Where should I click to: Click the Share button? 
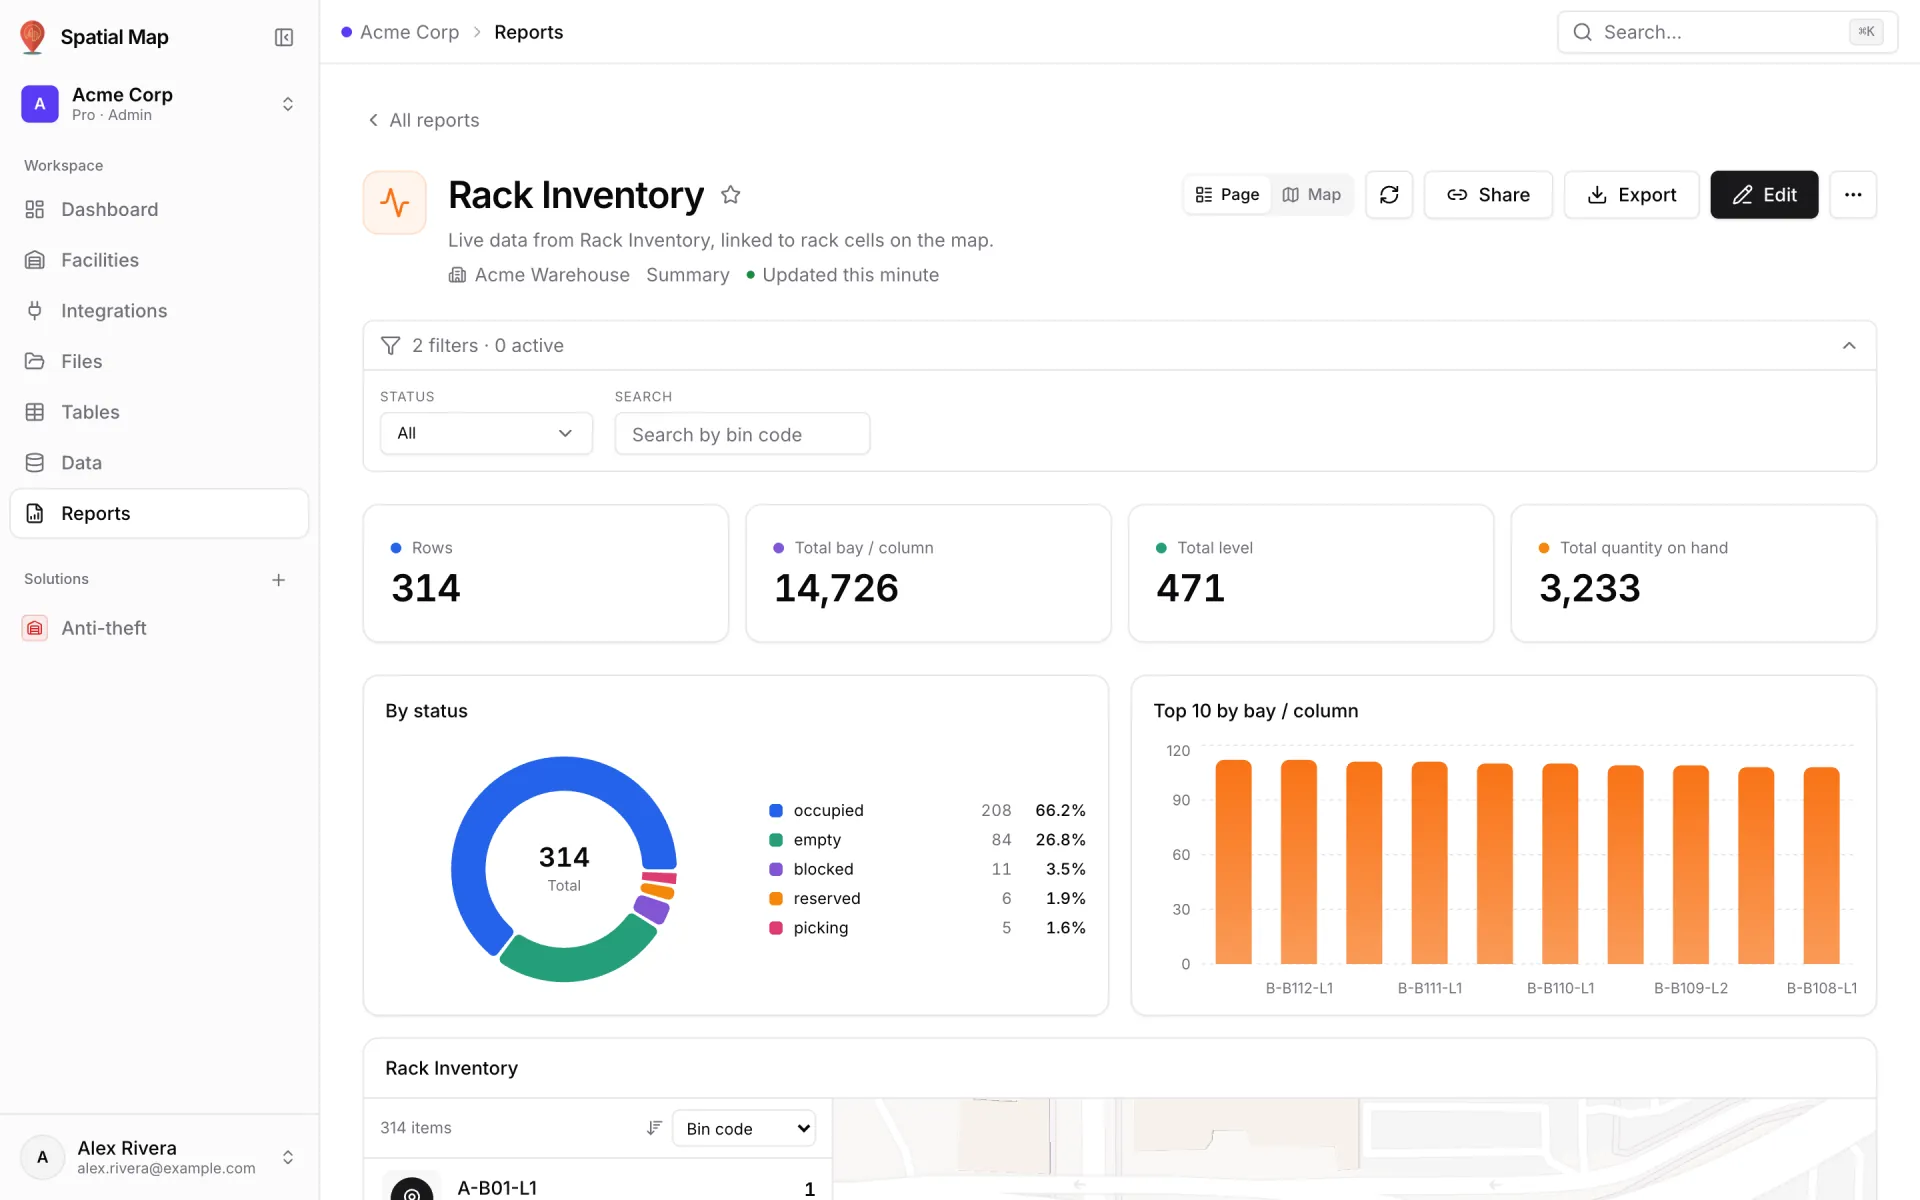pos(1488,195)
